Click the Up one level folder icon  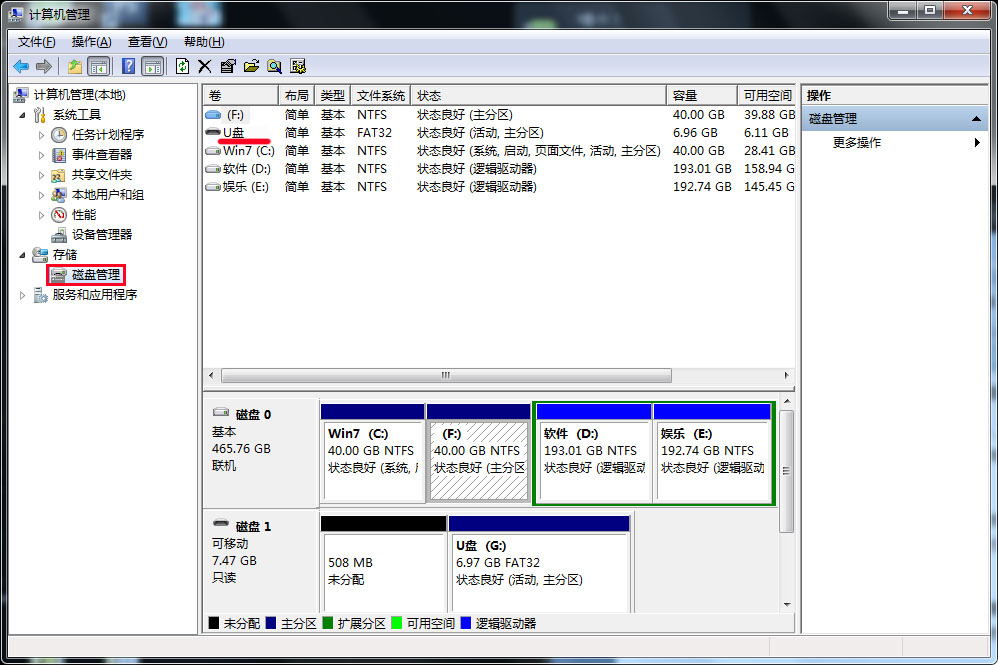[x=75, y=66]
